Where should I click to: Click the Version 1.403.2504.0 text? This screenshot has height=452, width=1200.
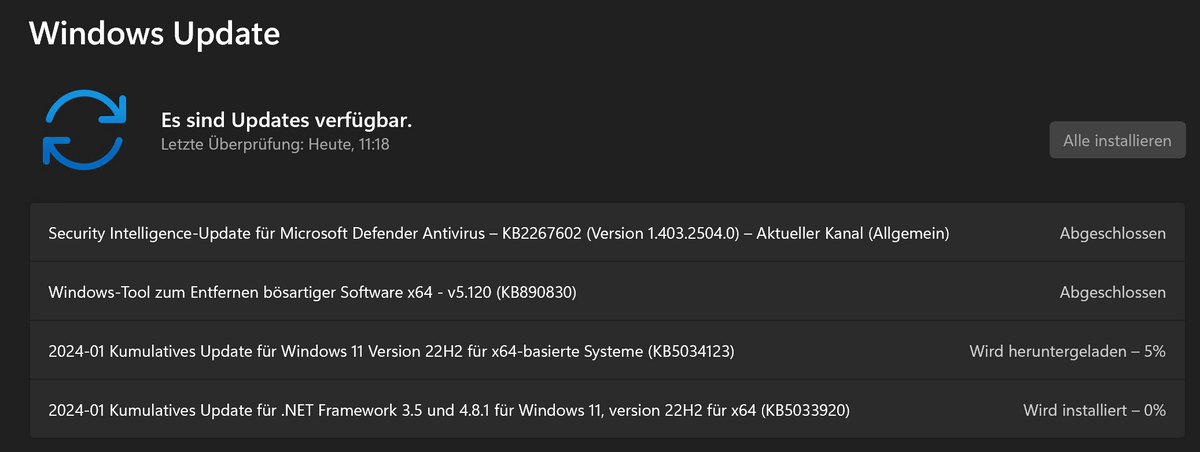coord(666,233)
